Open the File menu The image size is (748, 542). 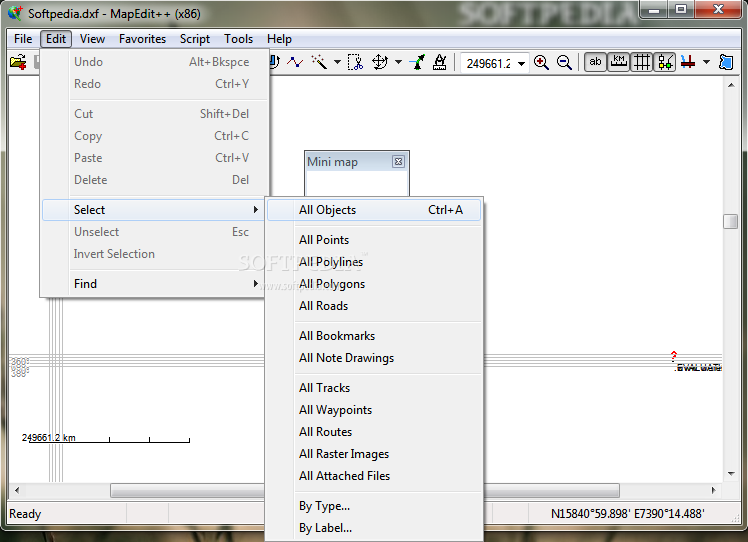(x=23, y=39)
